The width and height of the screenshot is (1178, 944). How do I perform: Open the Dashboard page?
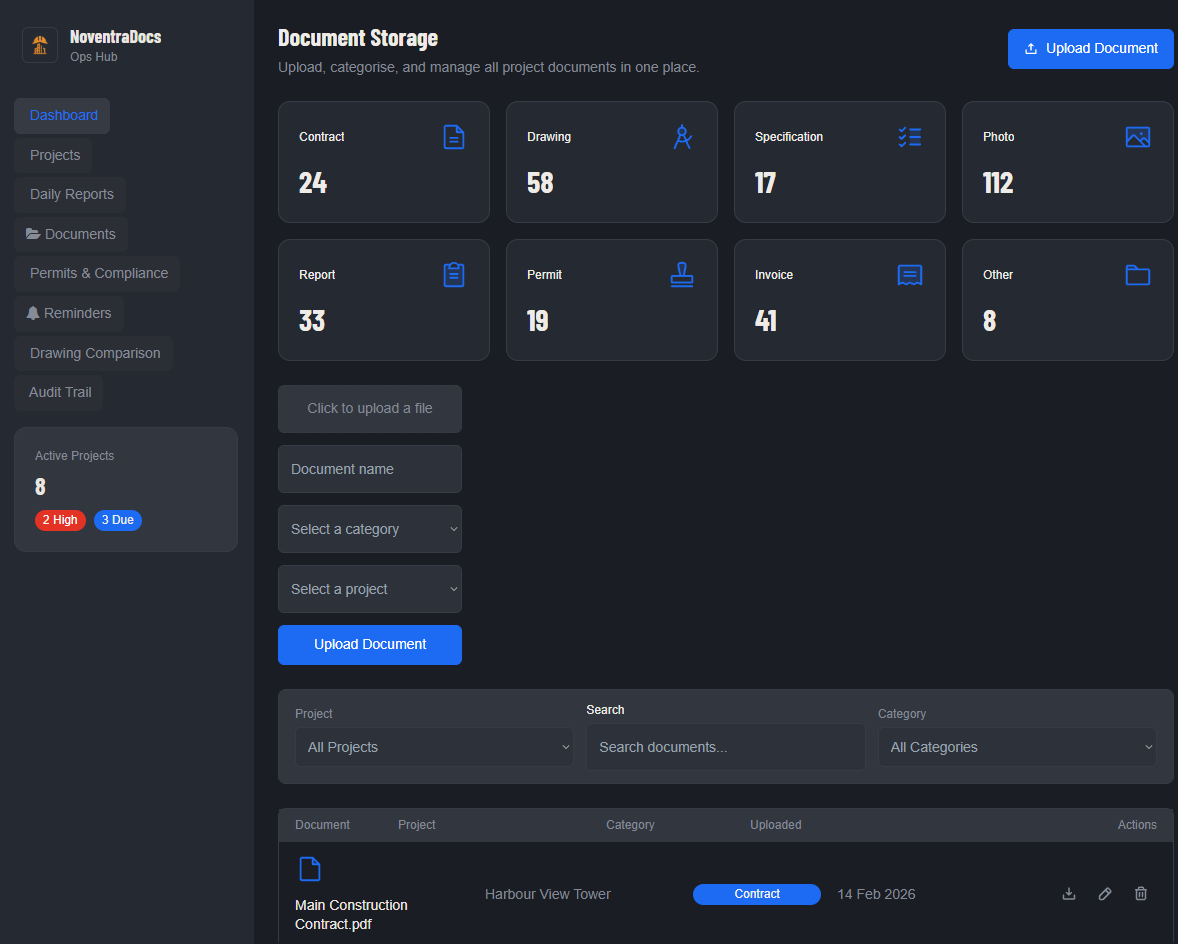pos(62,116)
